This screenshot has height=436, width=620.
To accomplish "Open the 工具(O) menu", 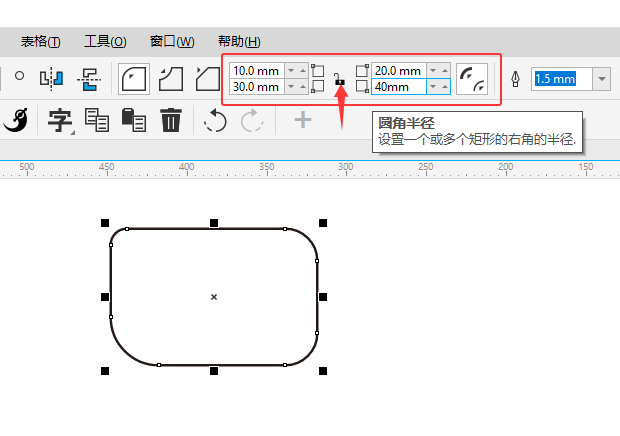I will click(105, 42).
